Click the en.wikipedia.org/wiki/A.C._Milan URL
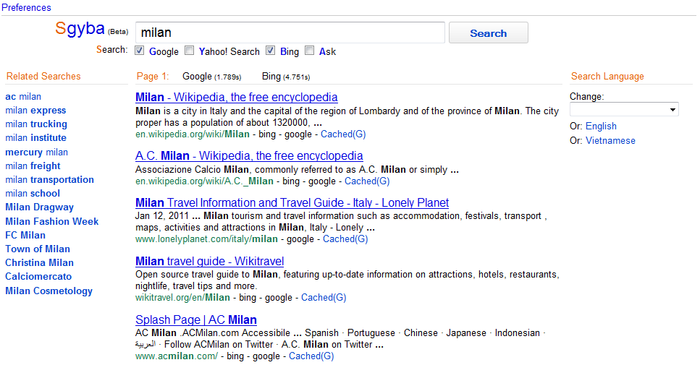Image resolution: width=700 pixels, height=365 pixels. (x=204, y=181)
